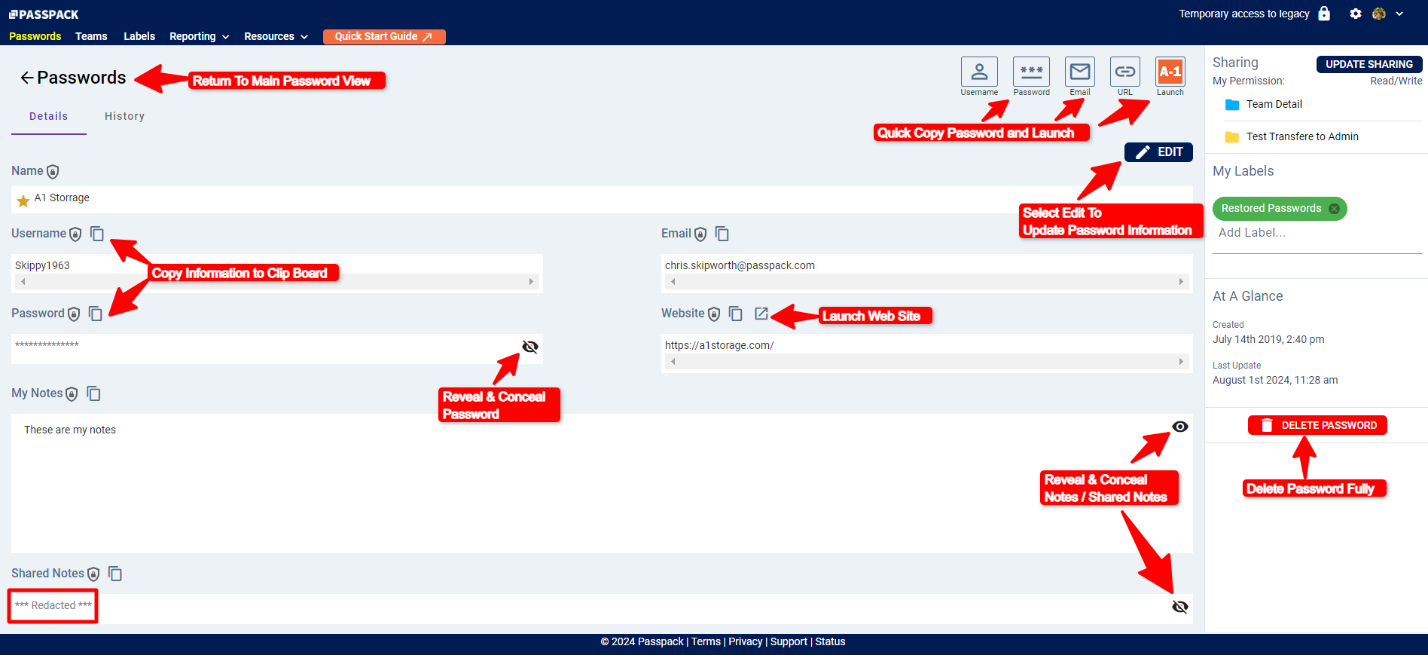Copy My Notes to clipboard
Image resolution: width=1428 pixels, height=655 pixels.
pos(94,394)
